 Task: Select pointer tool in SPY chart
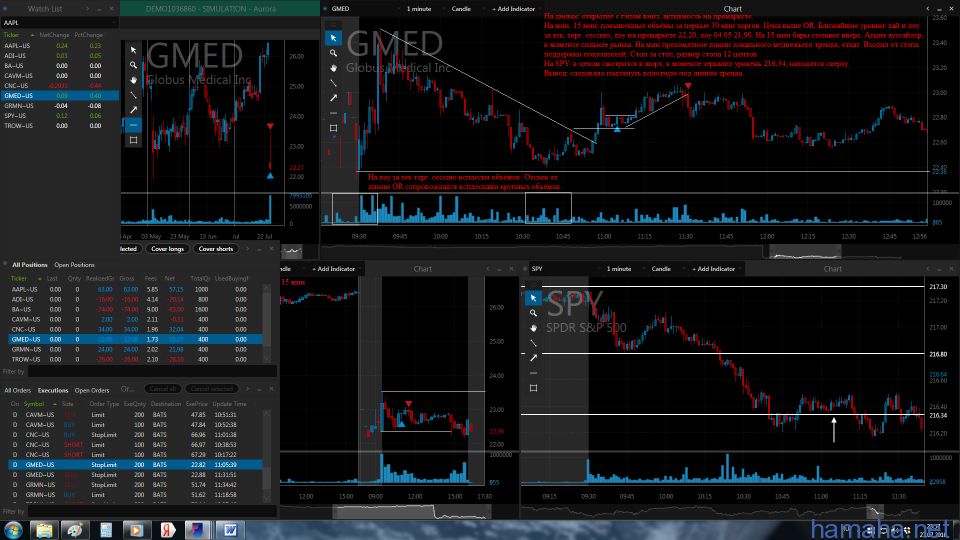point(533,298)
